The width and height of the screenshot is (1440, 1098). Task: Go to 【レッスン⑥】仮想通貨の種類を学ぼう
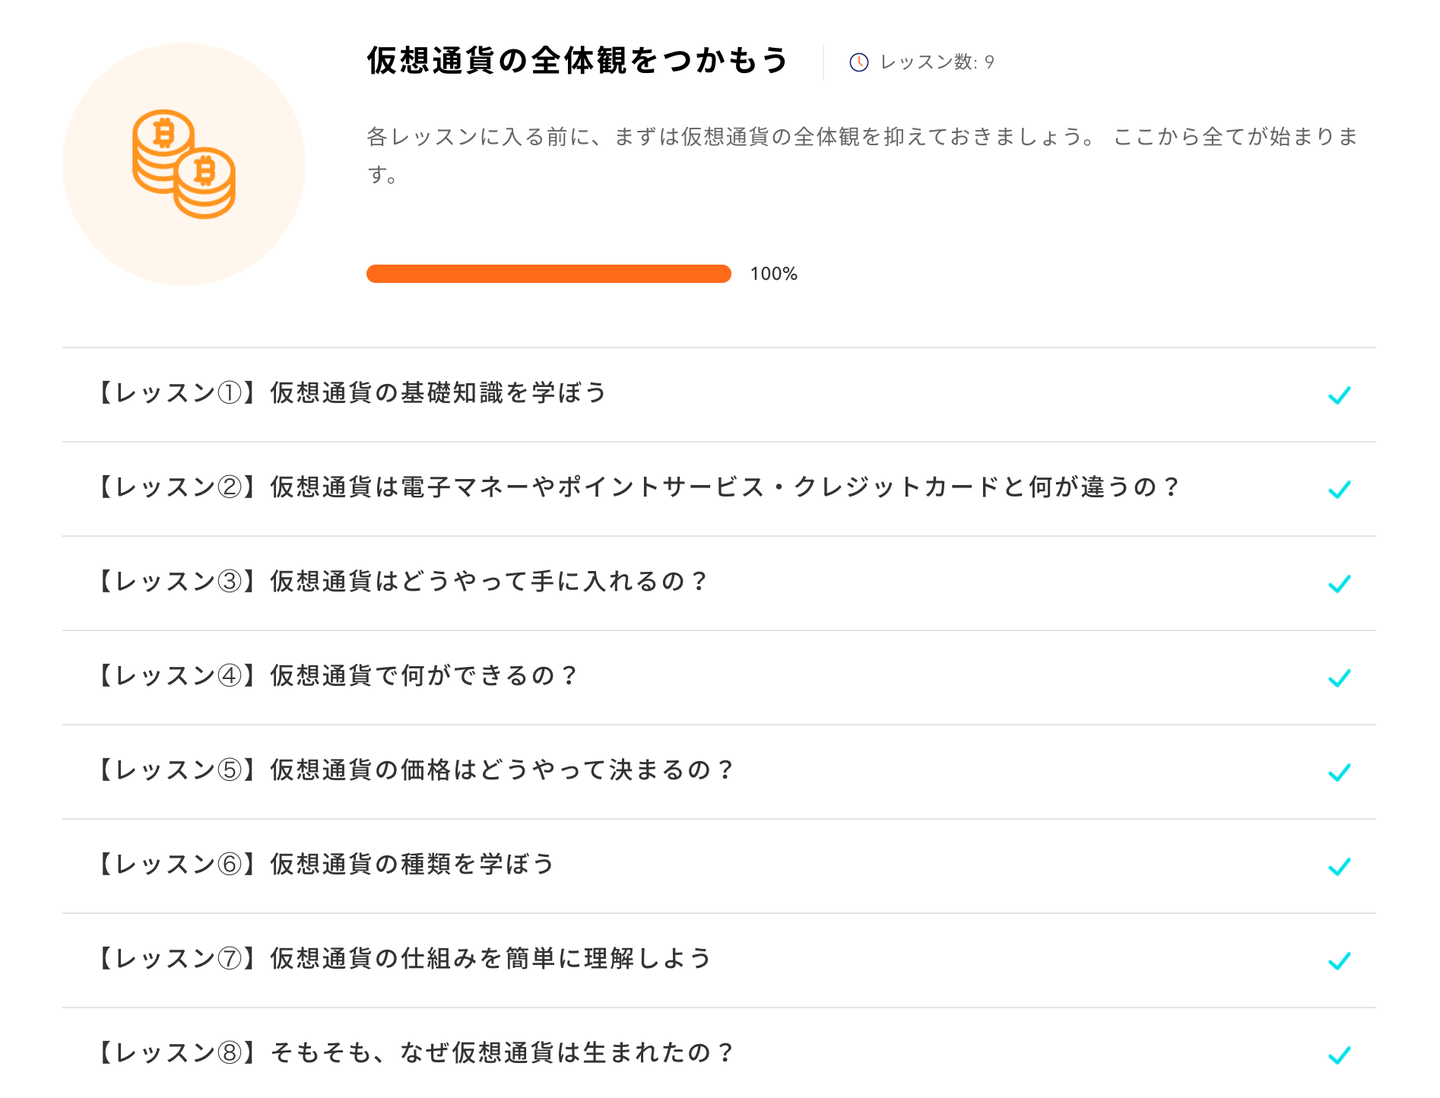pyautogui.click(x=323, y=864)
